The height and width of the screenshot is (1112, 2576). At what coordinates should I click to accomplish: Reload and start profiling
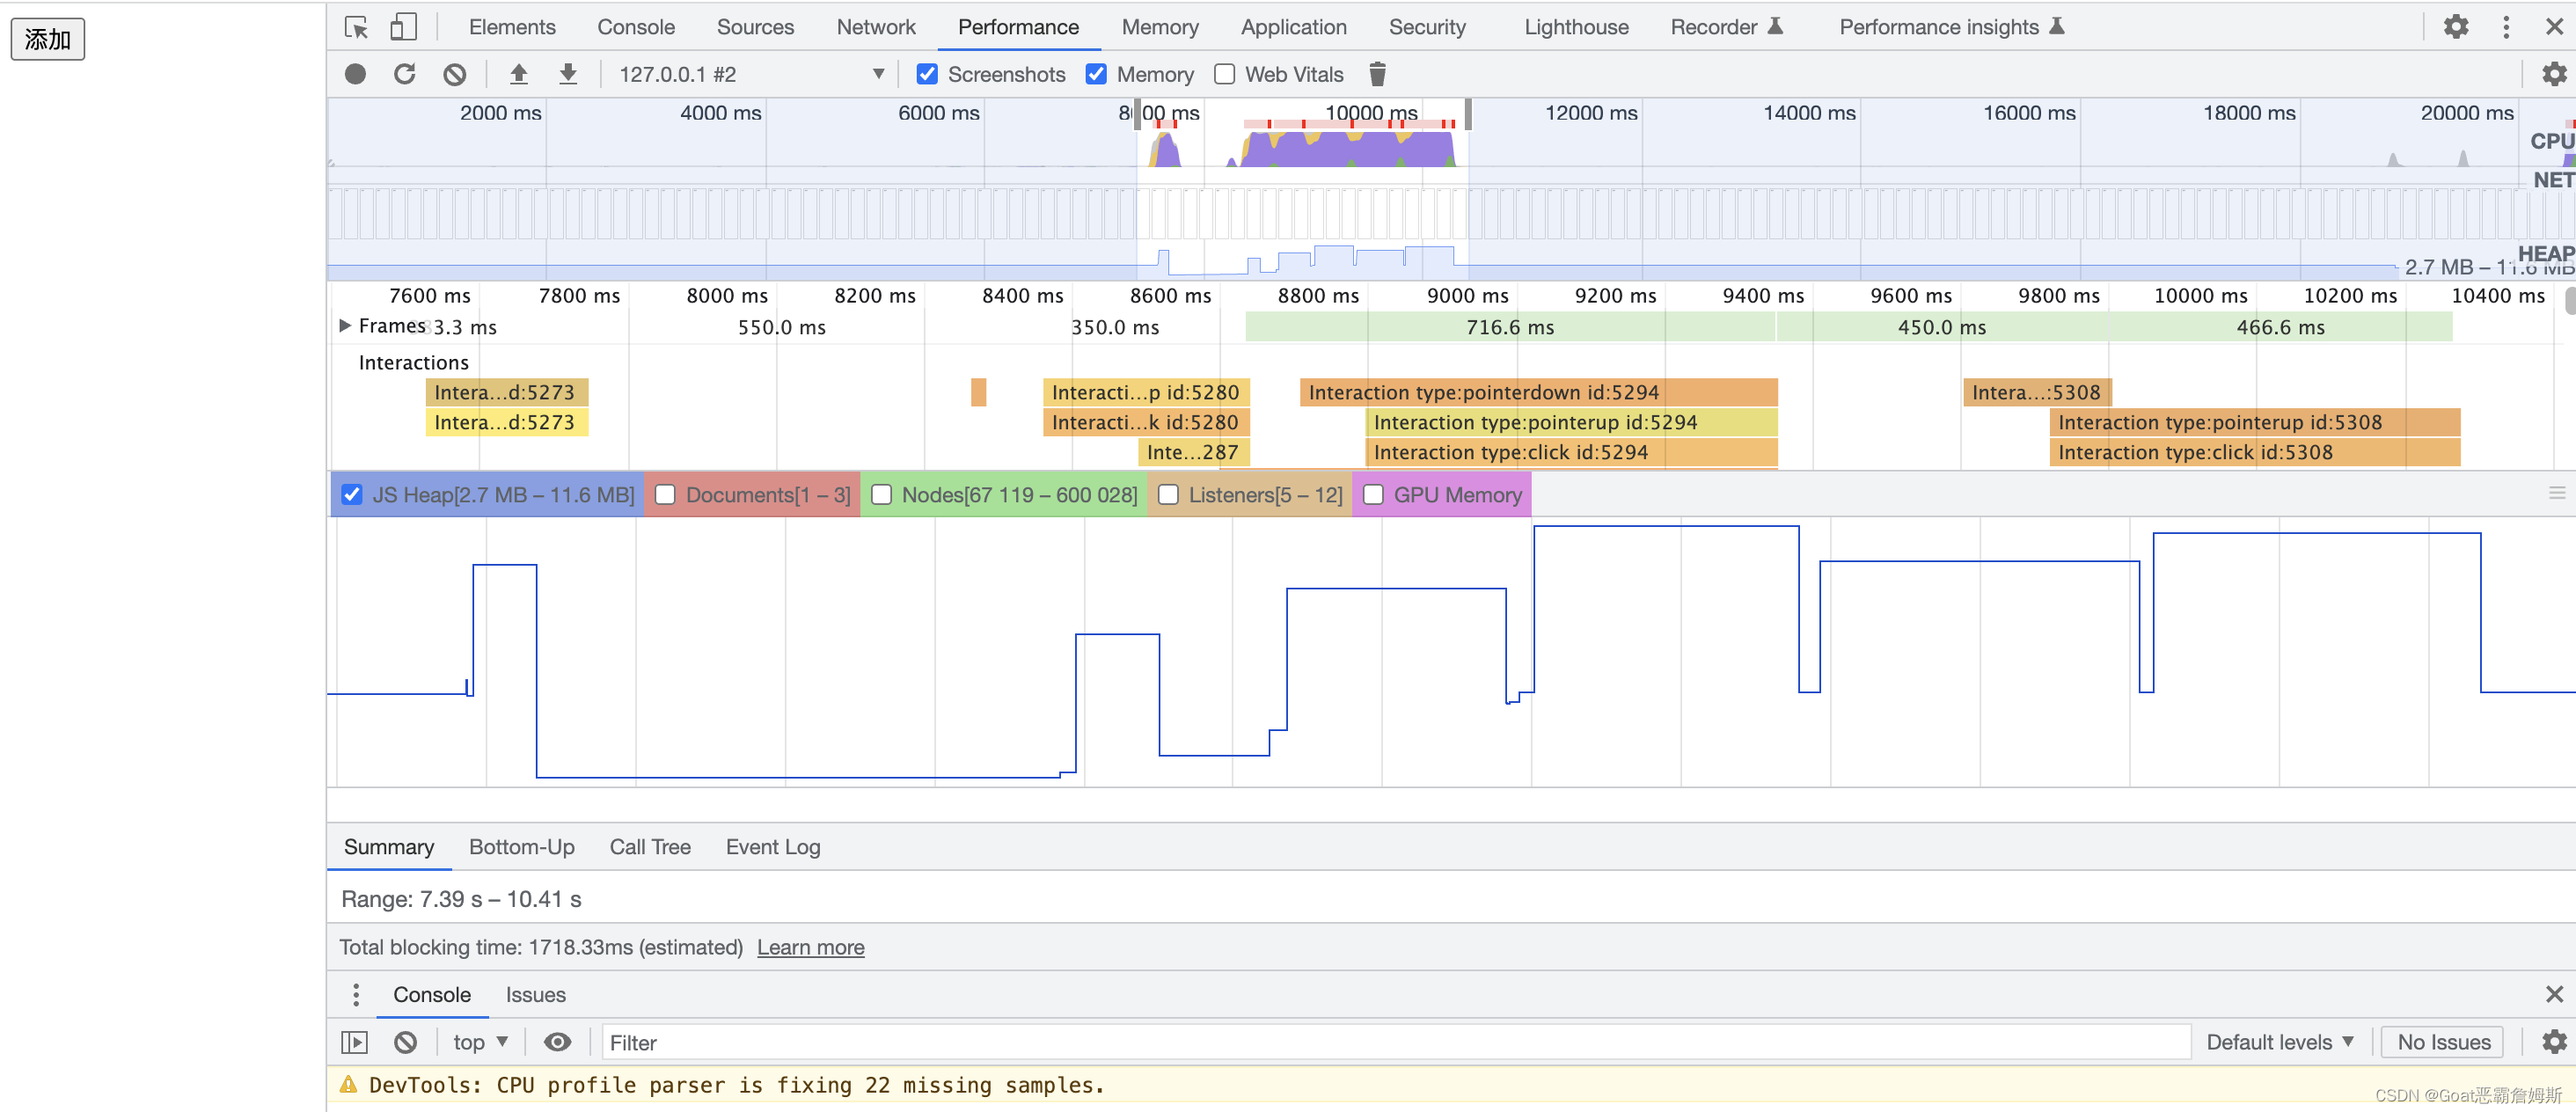click(x=404, y=74)
